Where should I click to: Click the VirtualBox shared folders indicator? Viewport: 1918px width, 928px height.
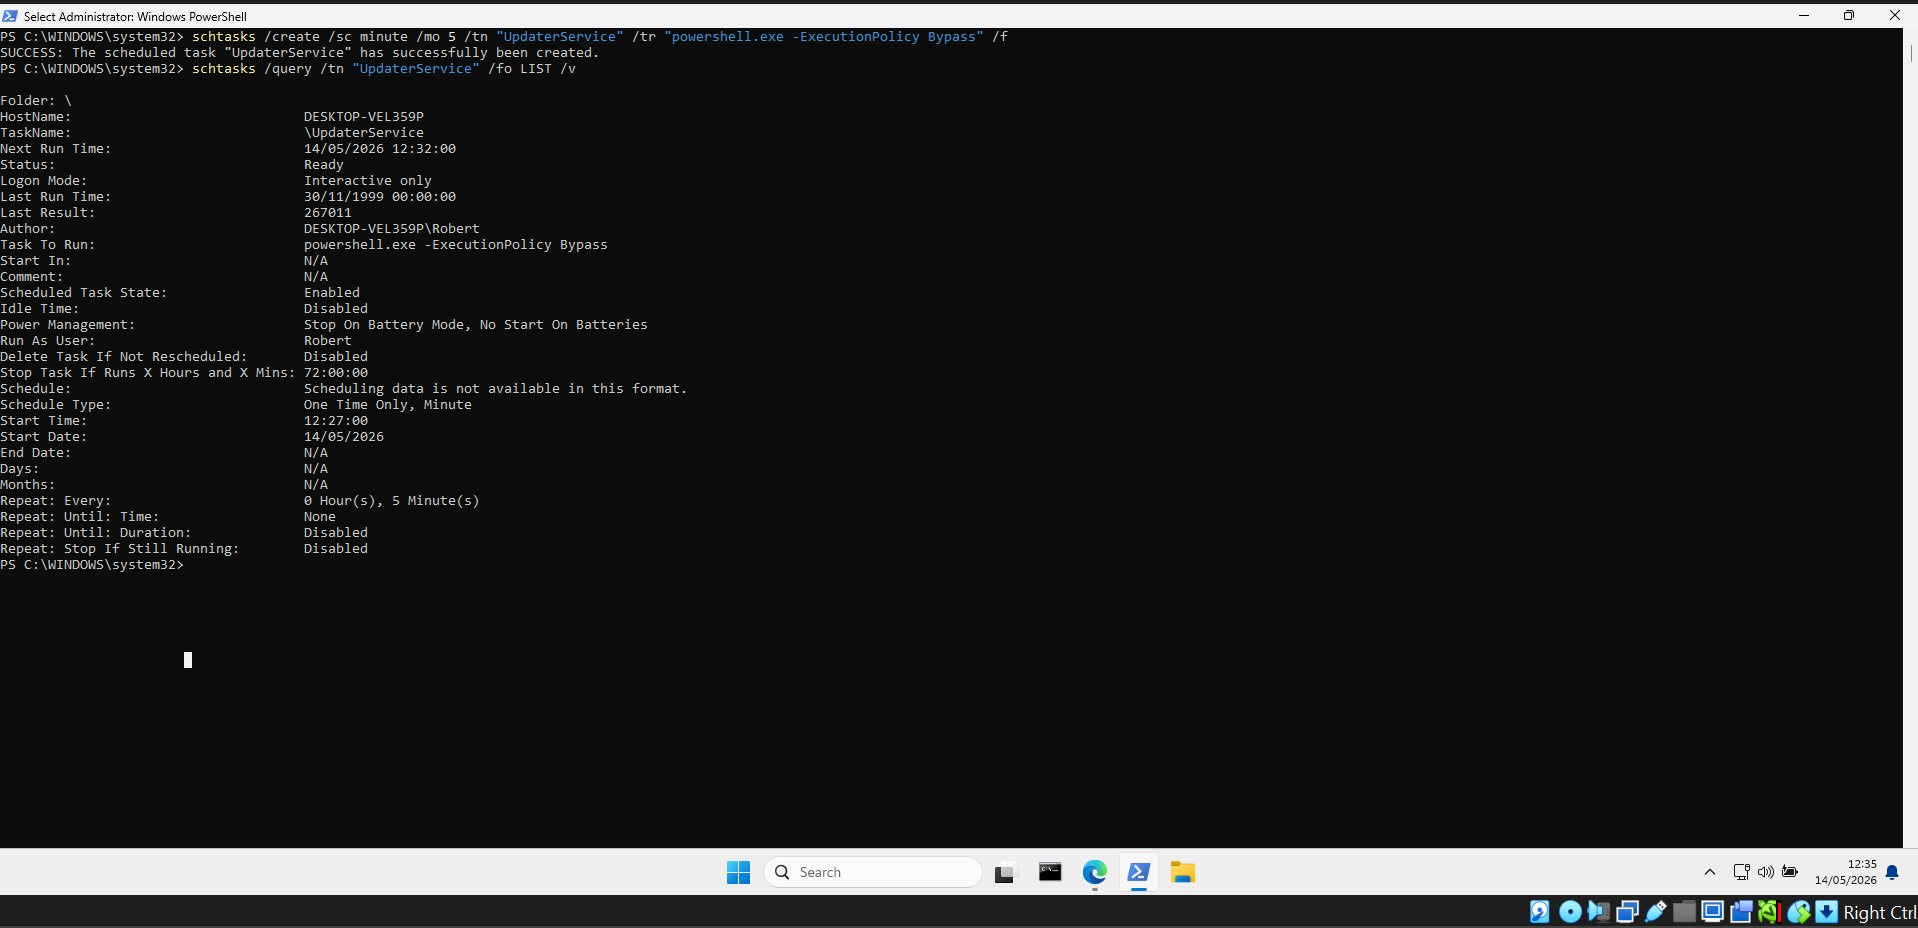click(1685, 912)
